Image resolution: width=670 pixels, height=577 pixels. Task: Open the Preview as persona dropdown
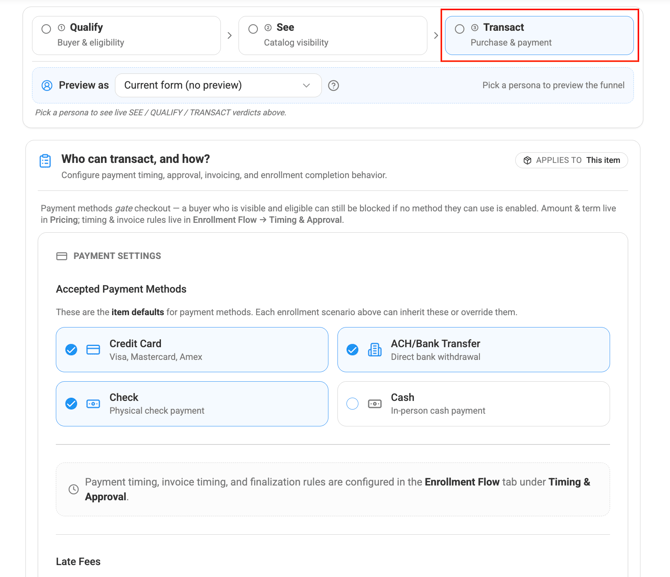[x=218, y=85]
